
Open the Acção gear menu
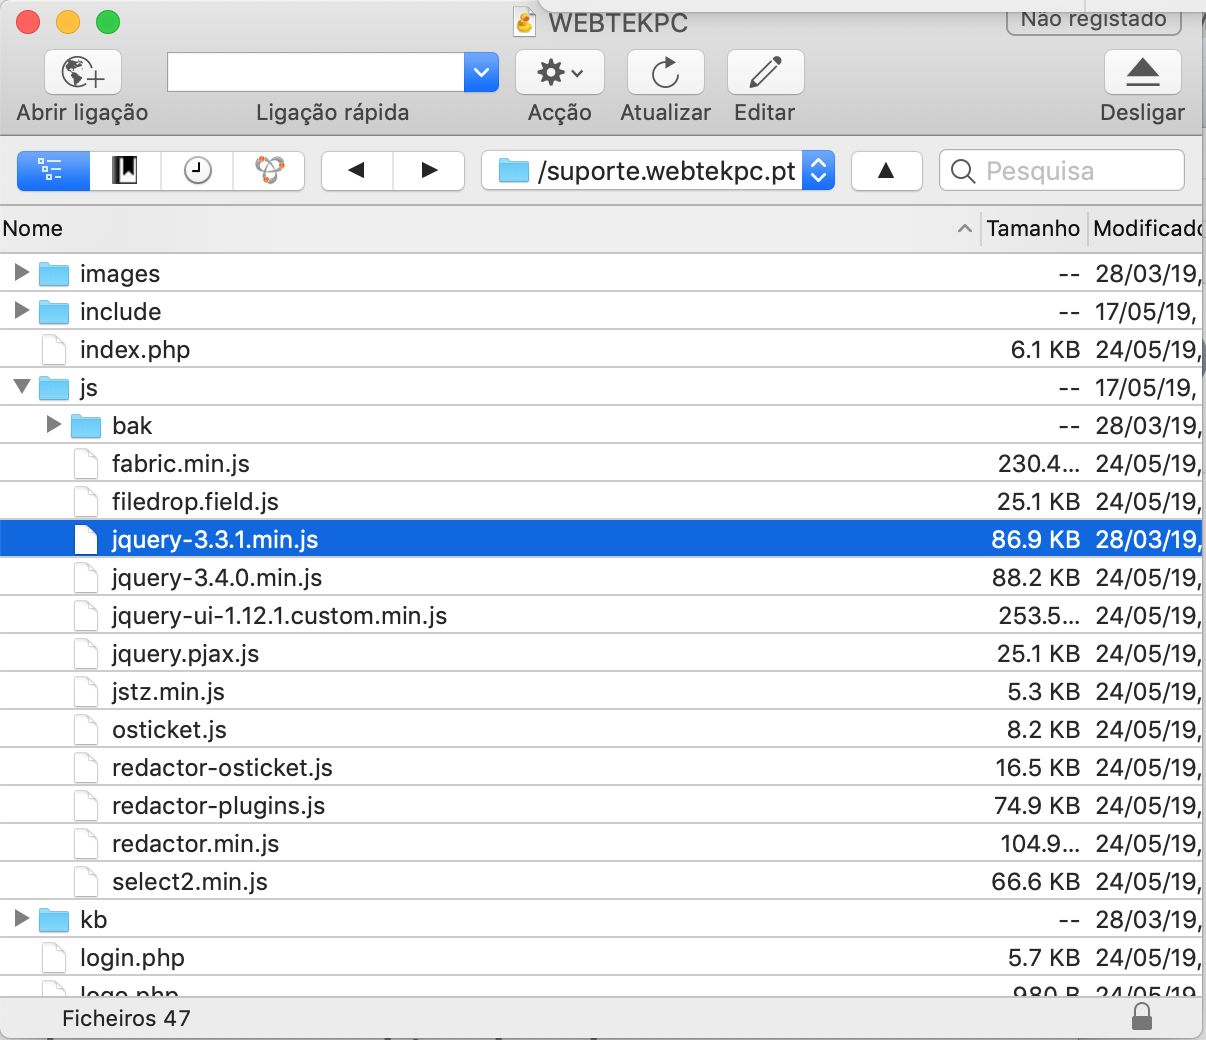click(x=559, y=73)
